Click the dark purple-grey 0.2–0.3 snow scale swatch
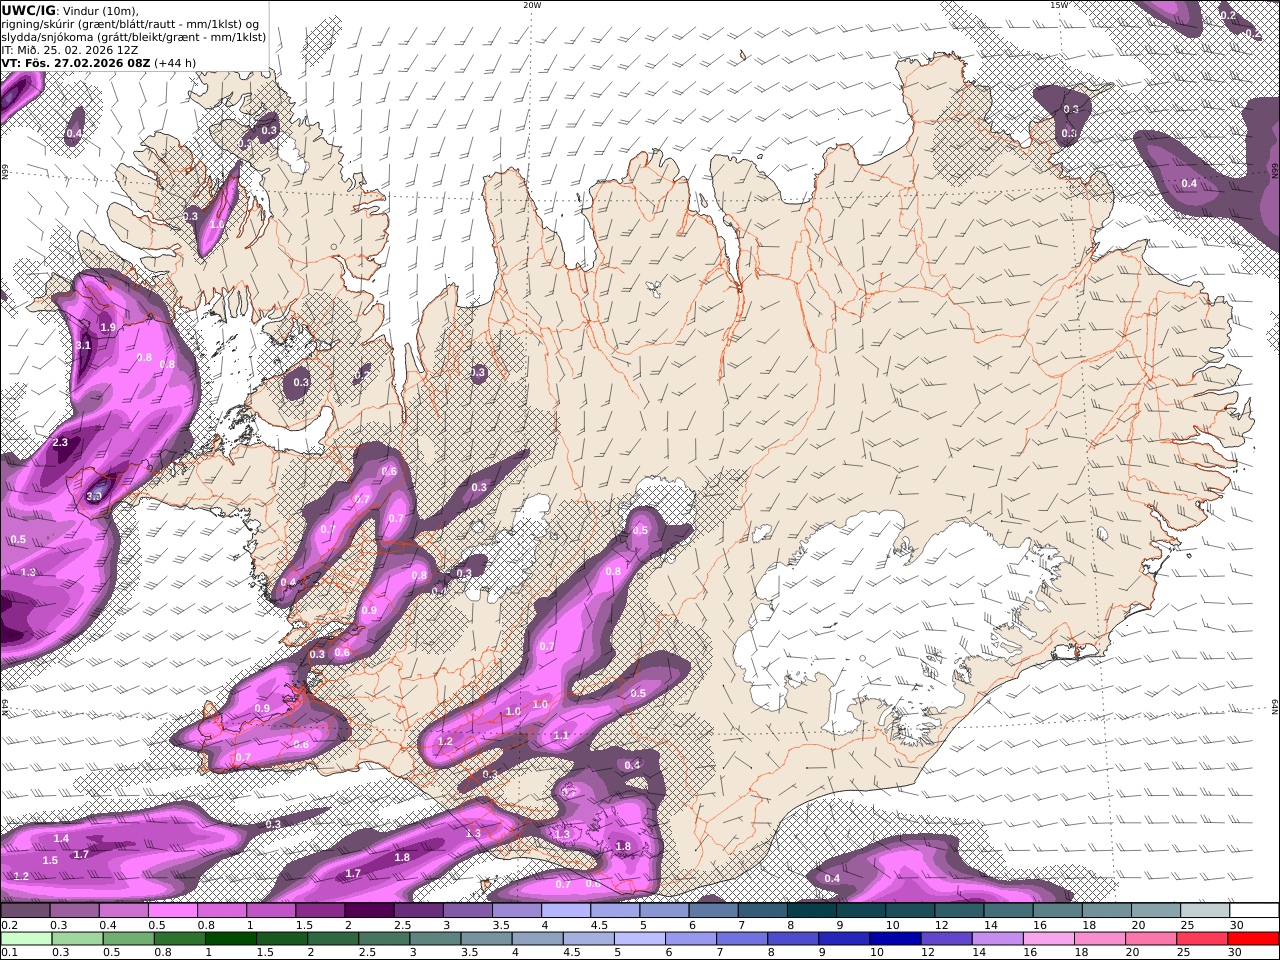 pos(25,911)
